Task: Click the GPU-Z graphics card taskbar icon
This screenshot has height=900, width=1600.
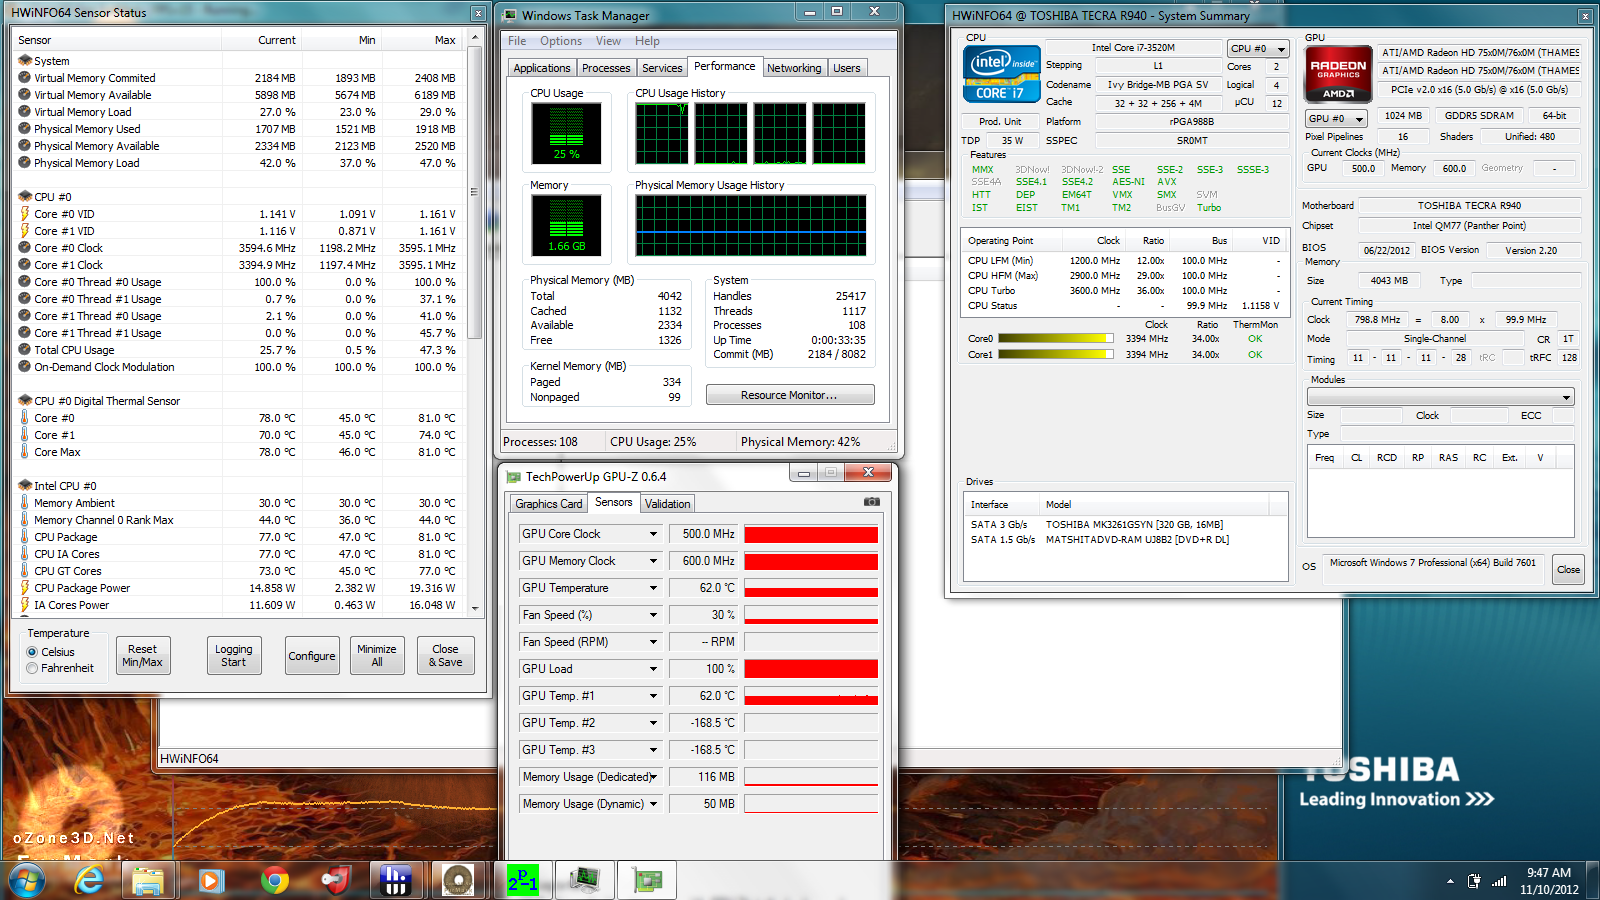Action: [x=647, y=880]
